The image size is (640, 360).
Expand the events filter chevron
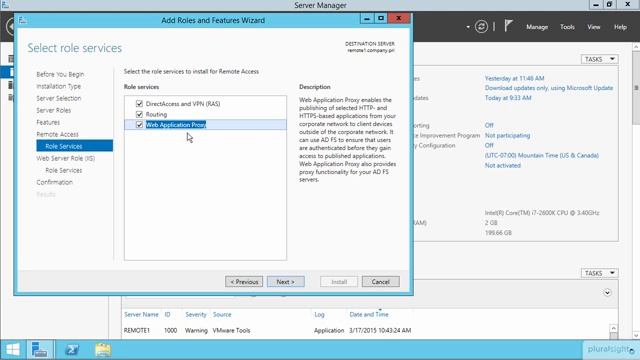(x=607, y=293)
